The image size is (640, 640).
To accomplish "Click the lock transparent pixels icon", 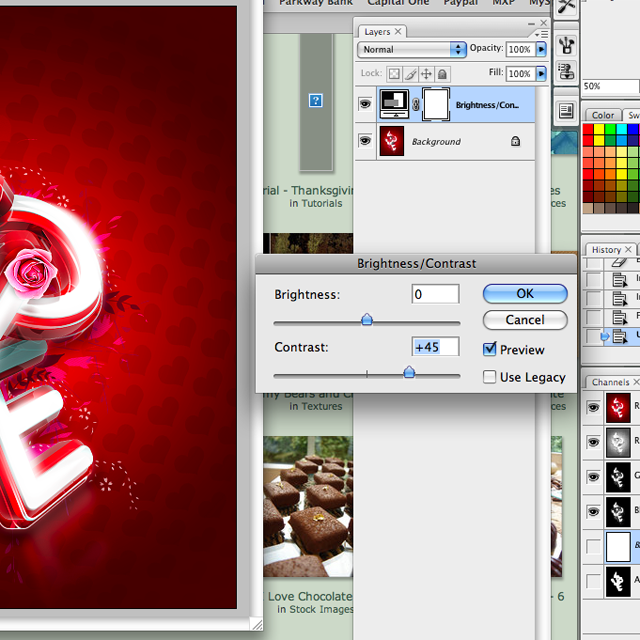I will tap(394, 74).
